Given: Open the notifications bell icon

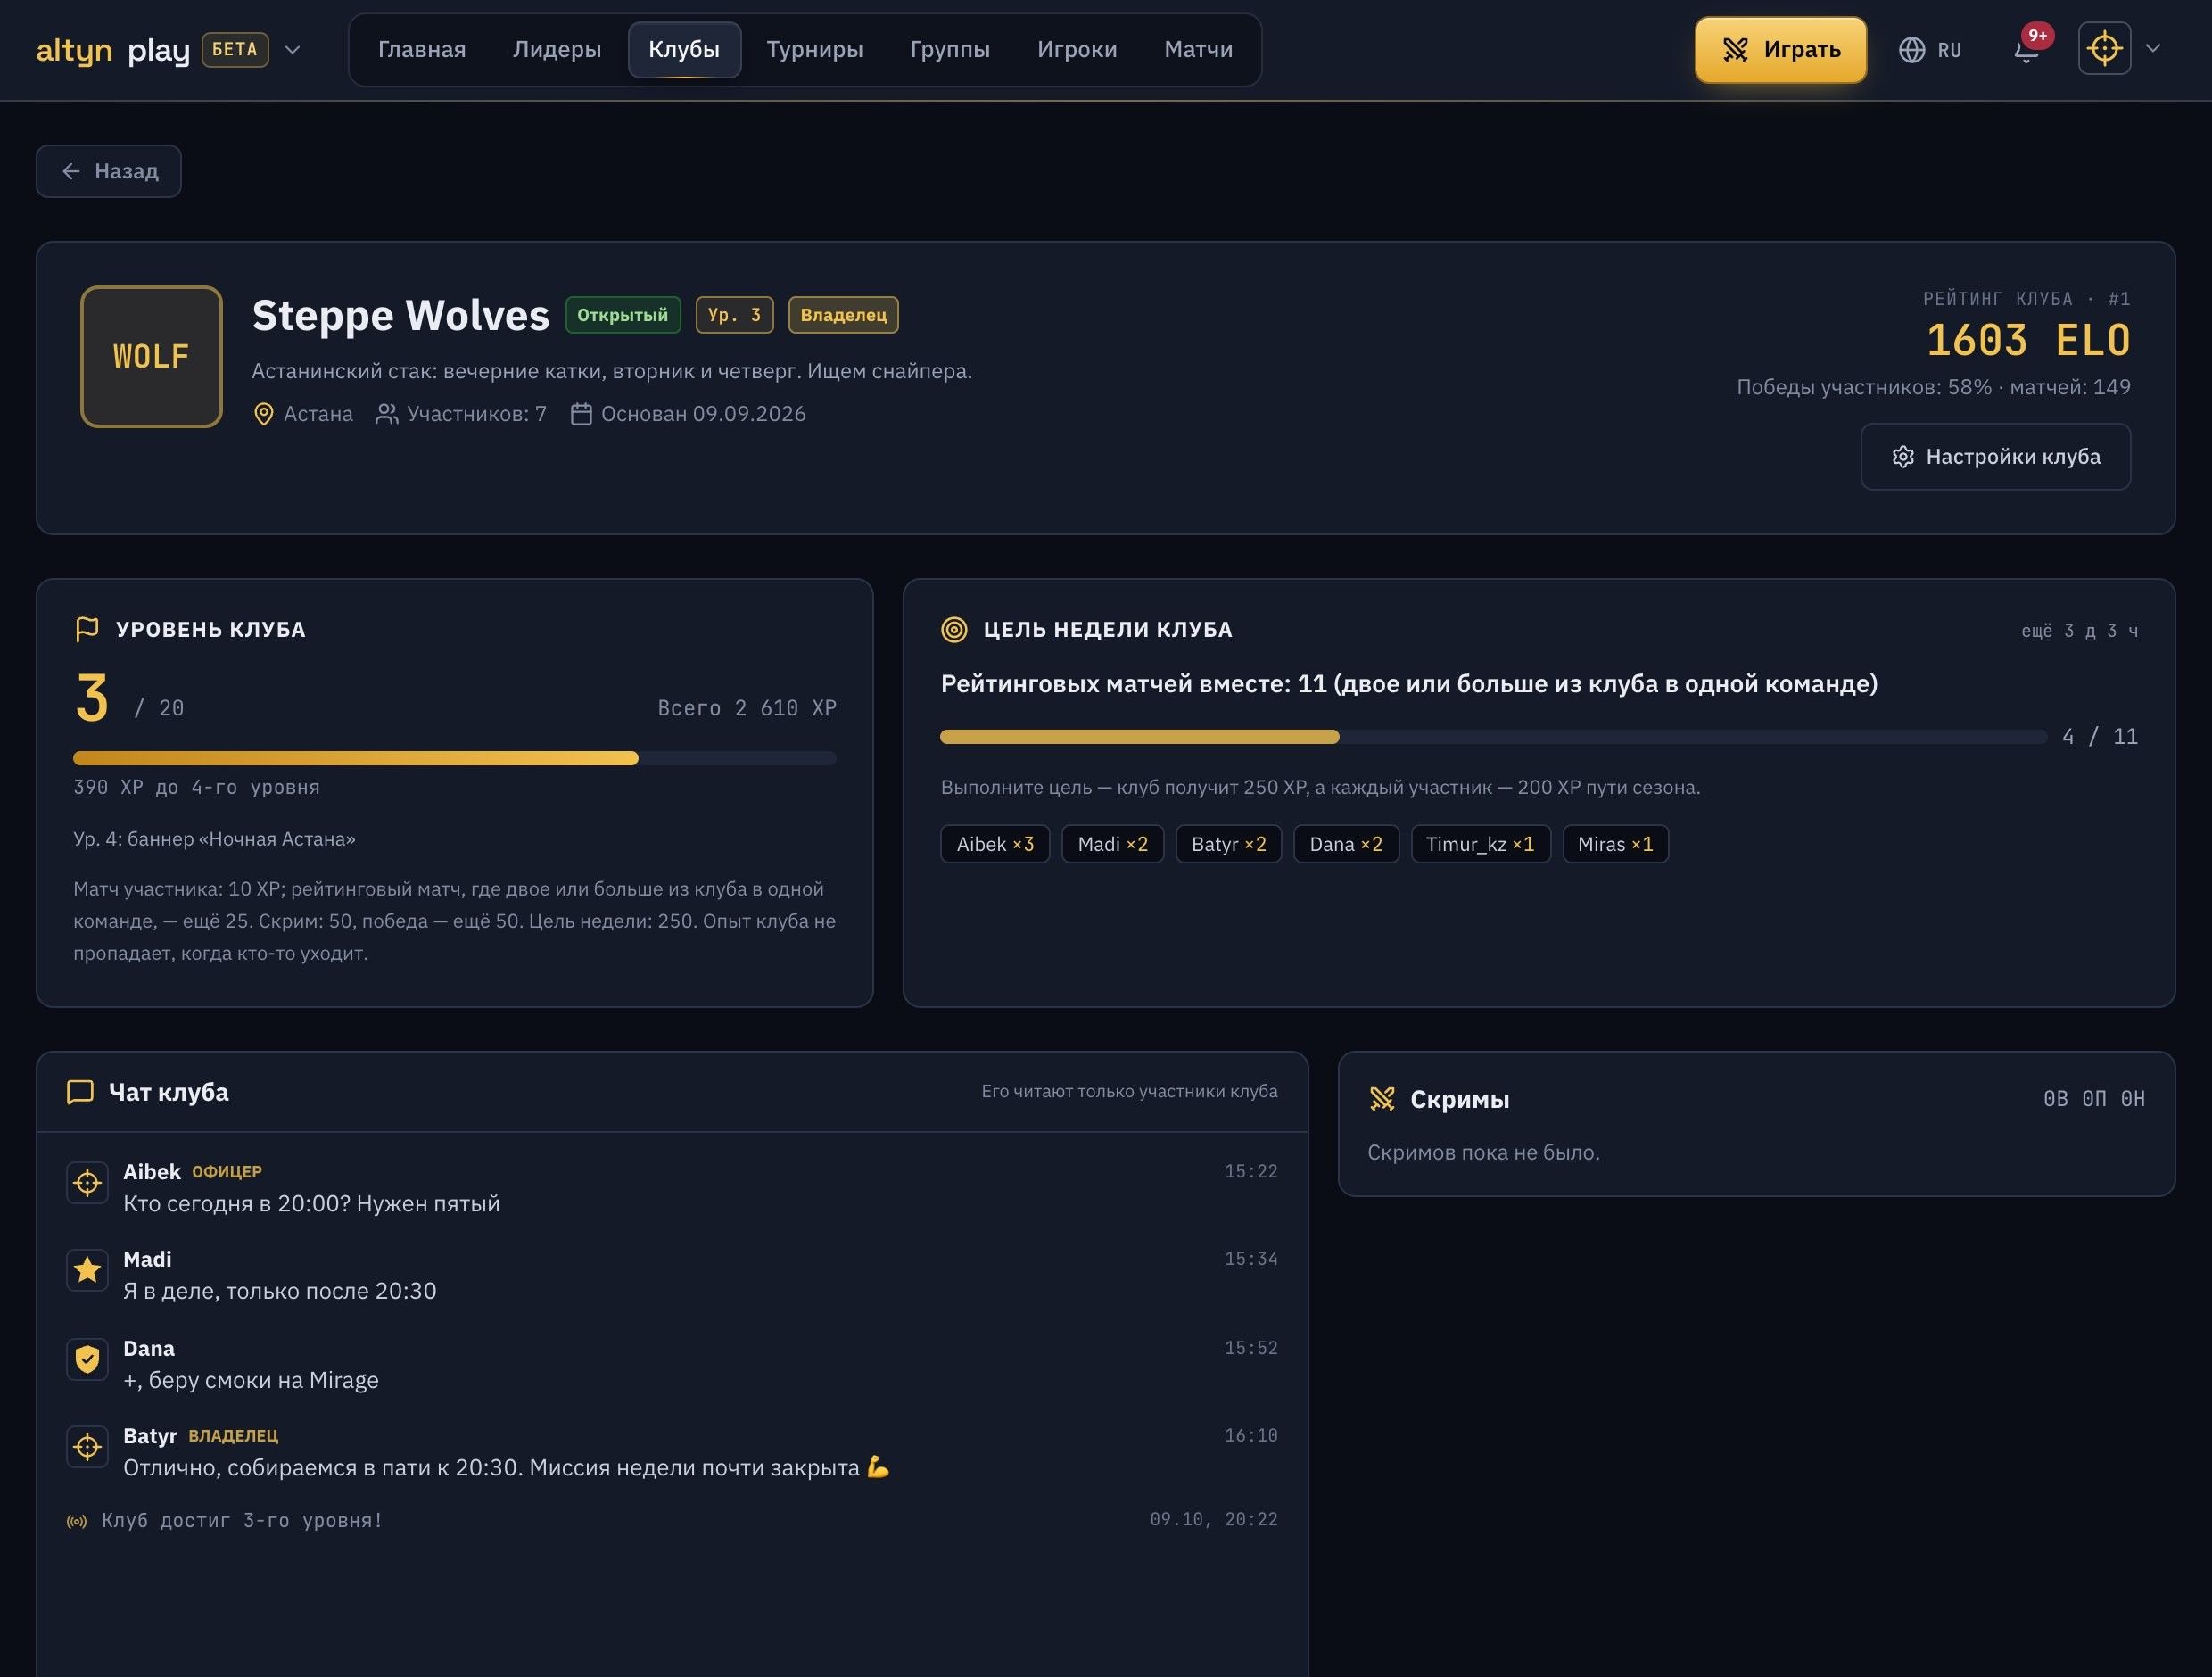Looking at the screenshot, I should point(2026,50).
